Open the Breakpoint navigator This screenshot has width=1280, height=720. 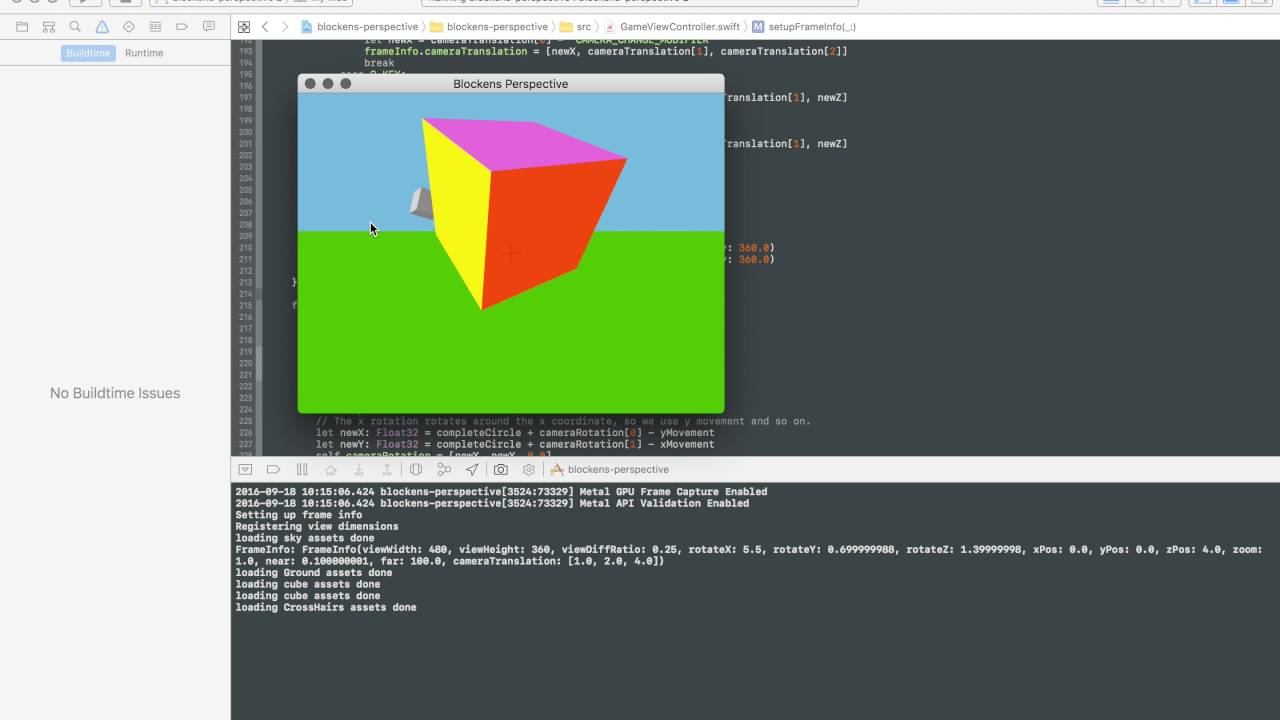[x=182, y=27]
